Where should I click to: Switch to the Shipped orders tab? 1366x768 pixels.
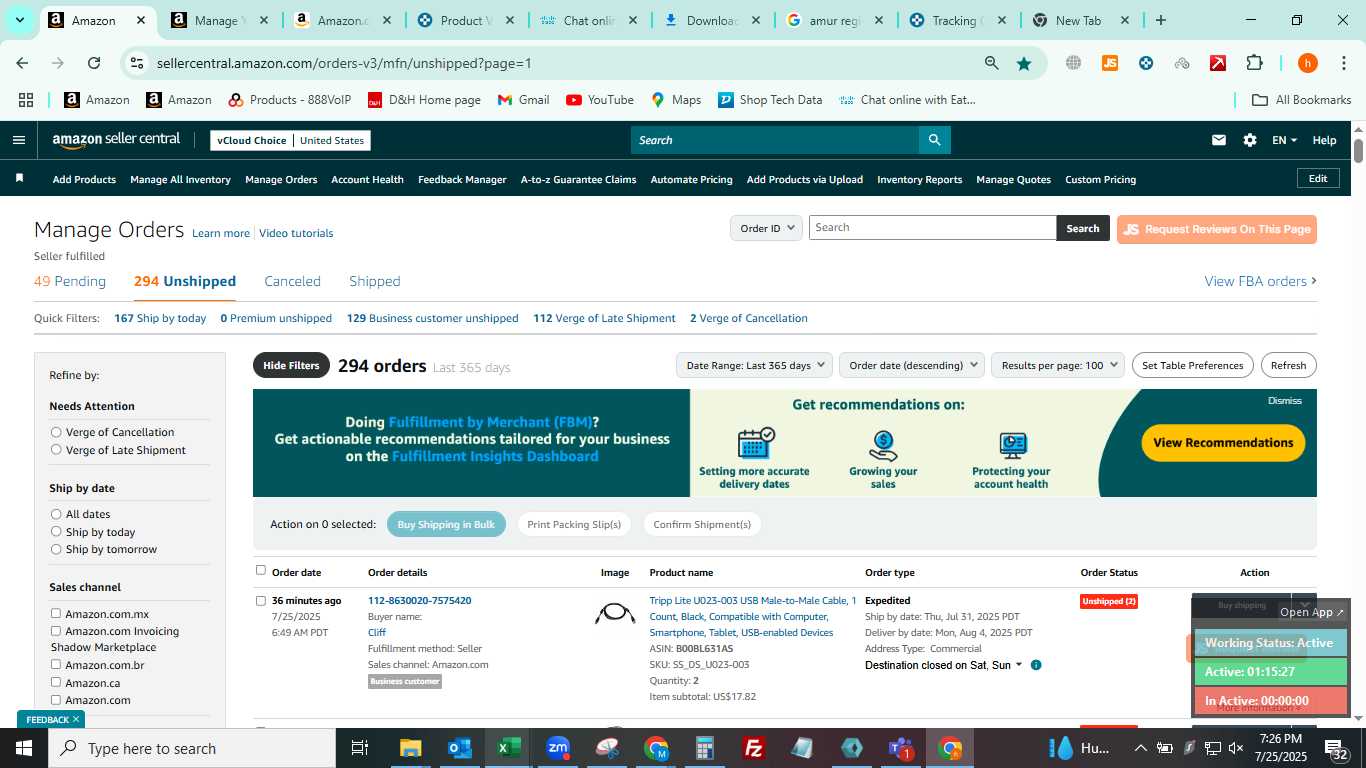click(x=375, y=281)
